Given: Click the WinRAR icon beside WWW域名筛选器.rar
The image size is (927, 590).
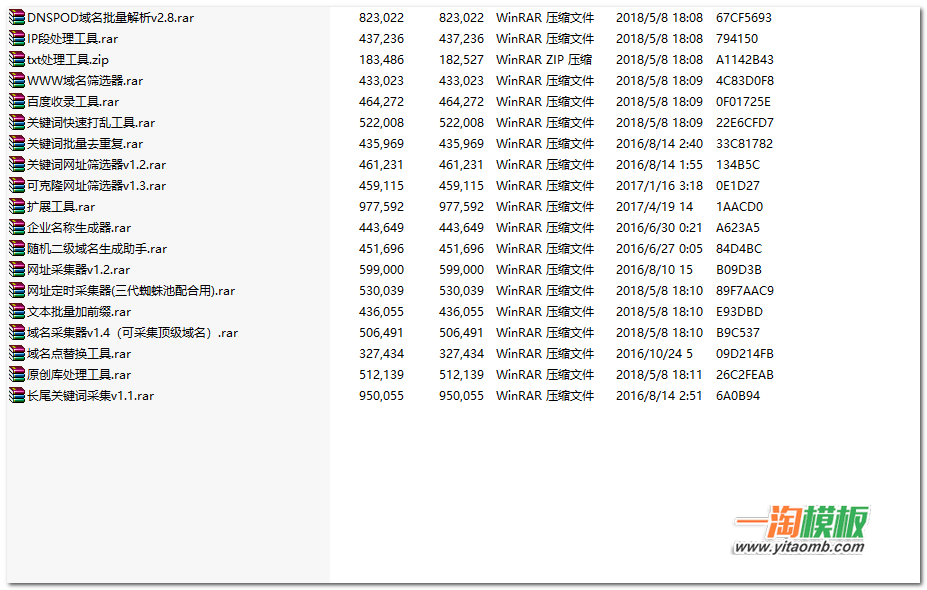Looking at the screenshot, I should [17, 80].
